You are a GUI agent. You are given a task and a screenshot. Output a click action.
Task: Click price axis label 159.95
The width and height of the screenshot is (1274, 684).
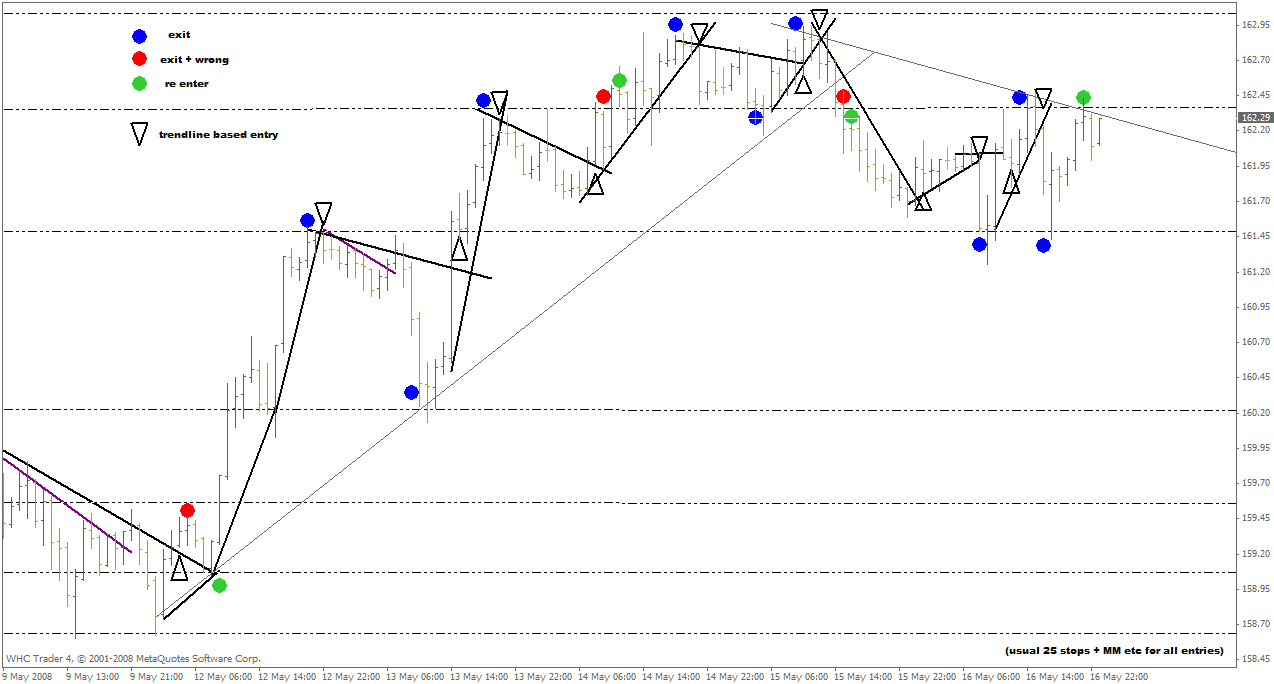point(1255,447)
